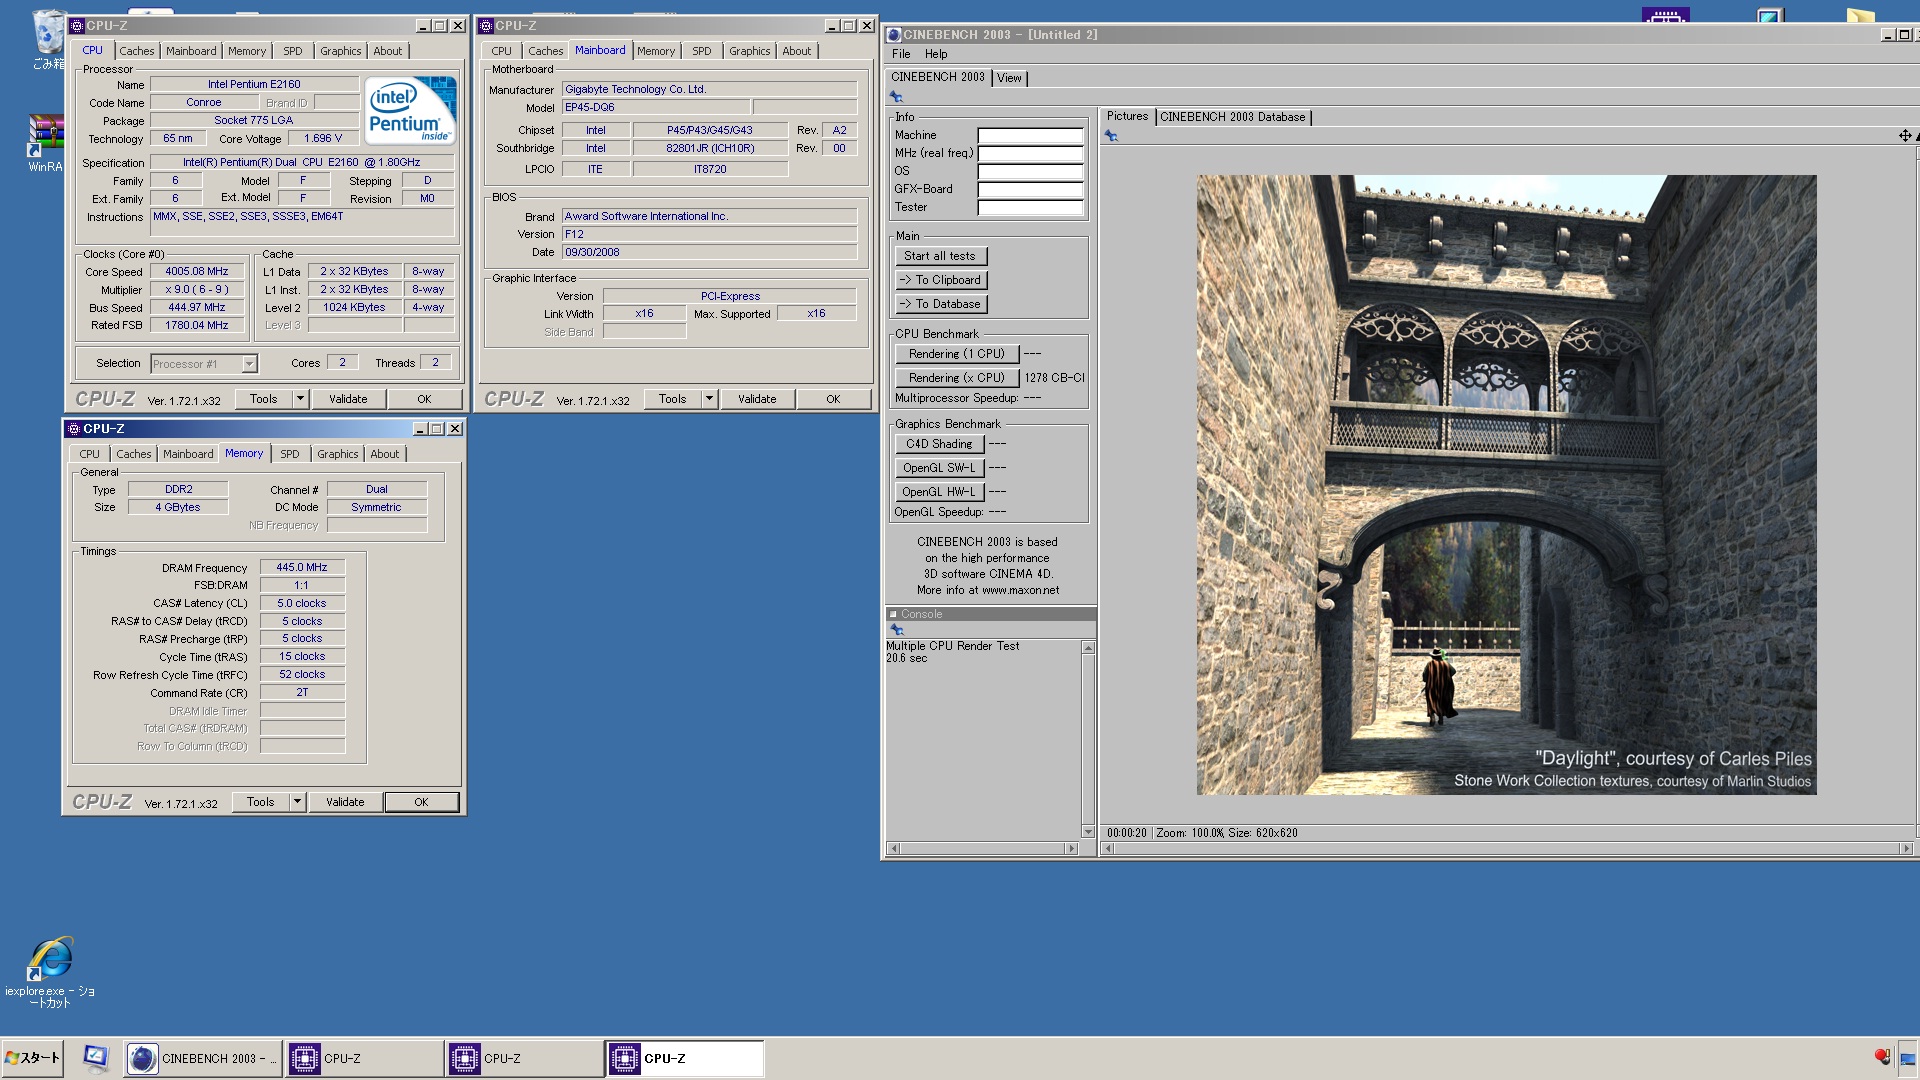1920x1080 pixels.
Task: Open the Recycle Bin desktop icon
Action: point(47,32)
